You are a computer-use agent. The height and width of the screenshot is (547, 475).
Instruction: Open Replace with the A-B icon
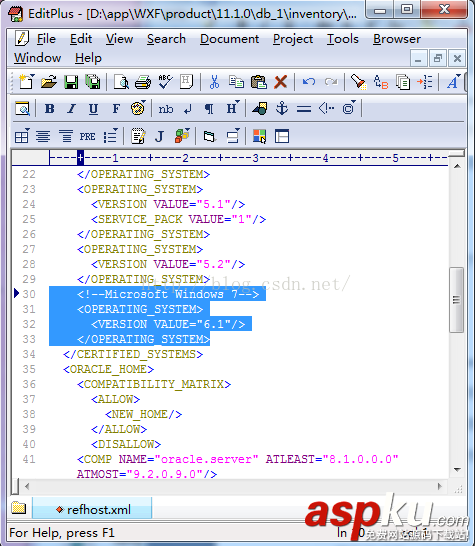point(380,82)
